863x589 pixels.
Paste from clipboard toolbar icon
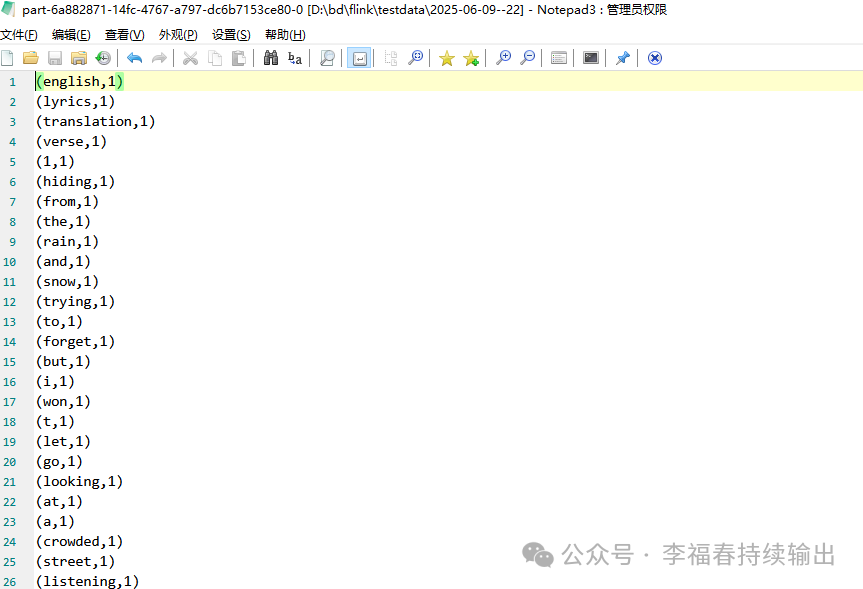pyautogui.click(x=239, y=58)
